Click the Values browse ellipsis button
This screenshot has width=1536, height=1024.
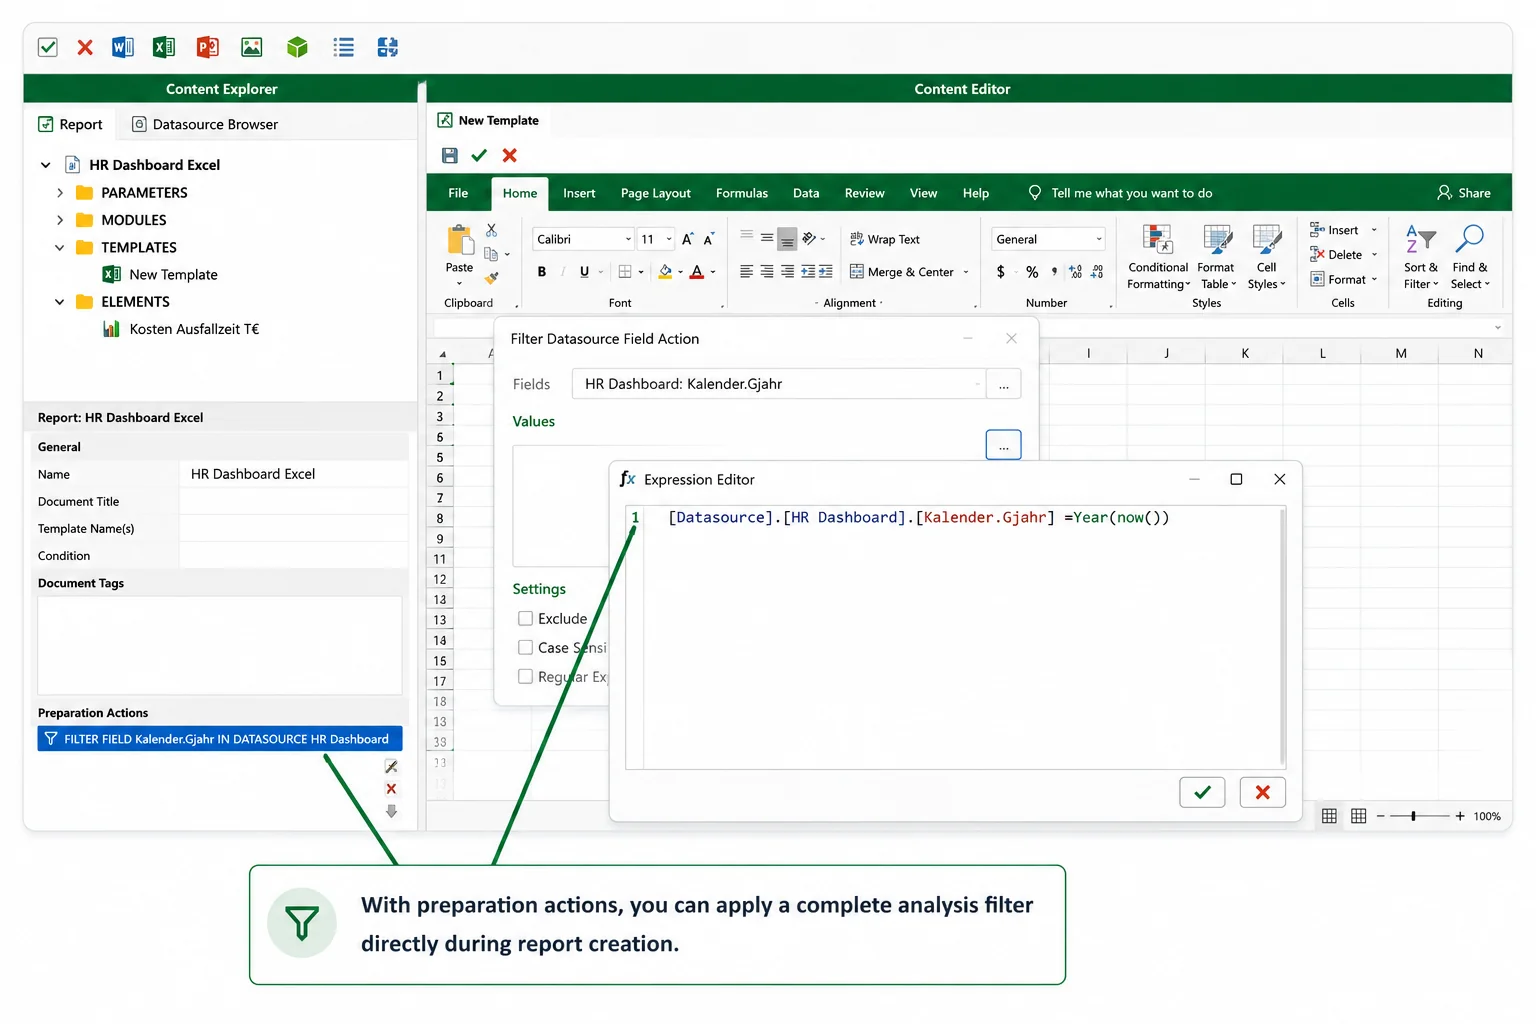pyautogui.click(x=1003, y=445)
